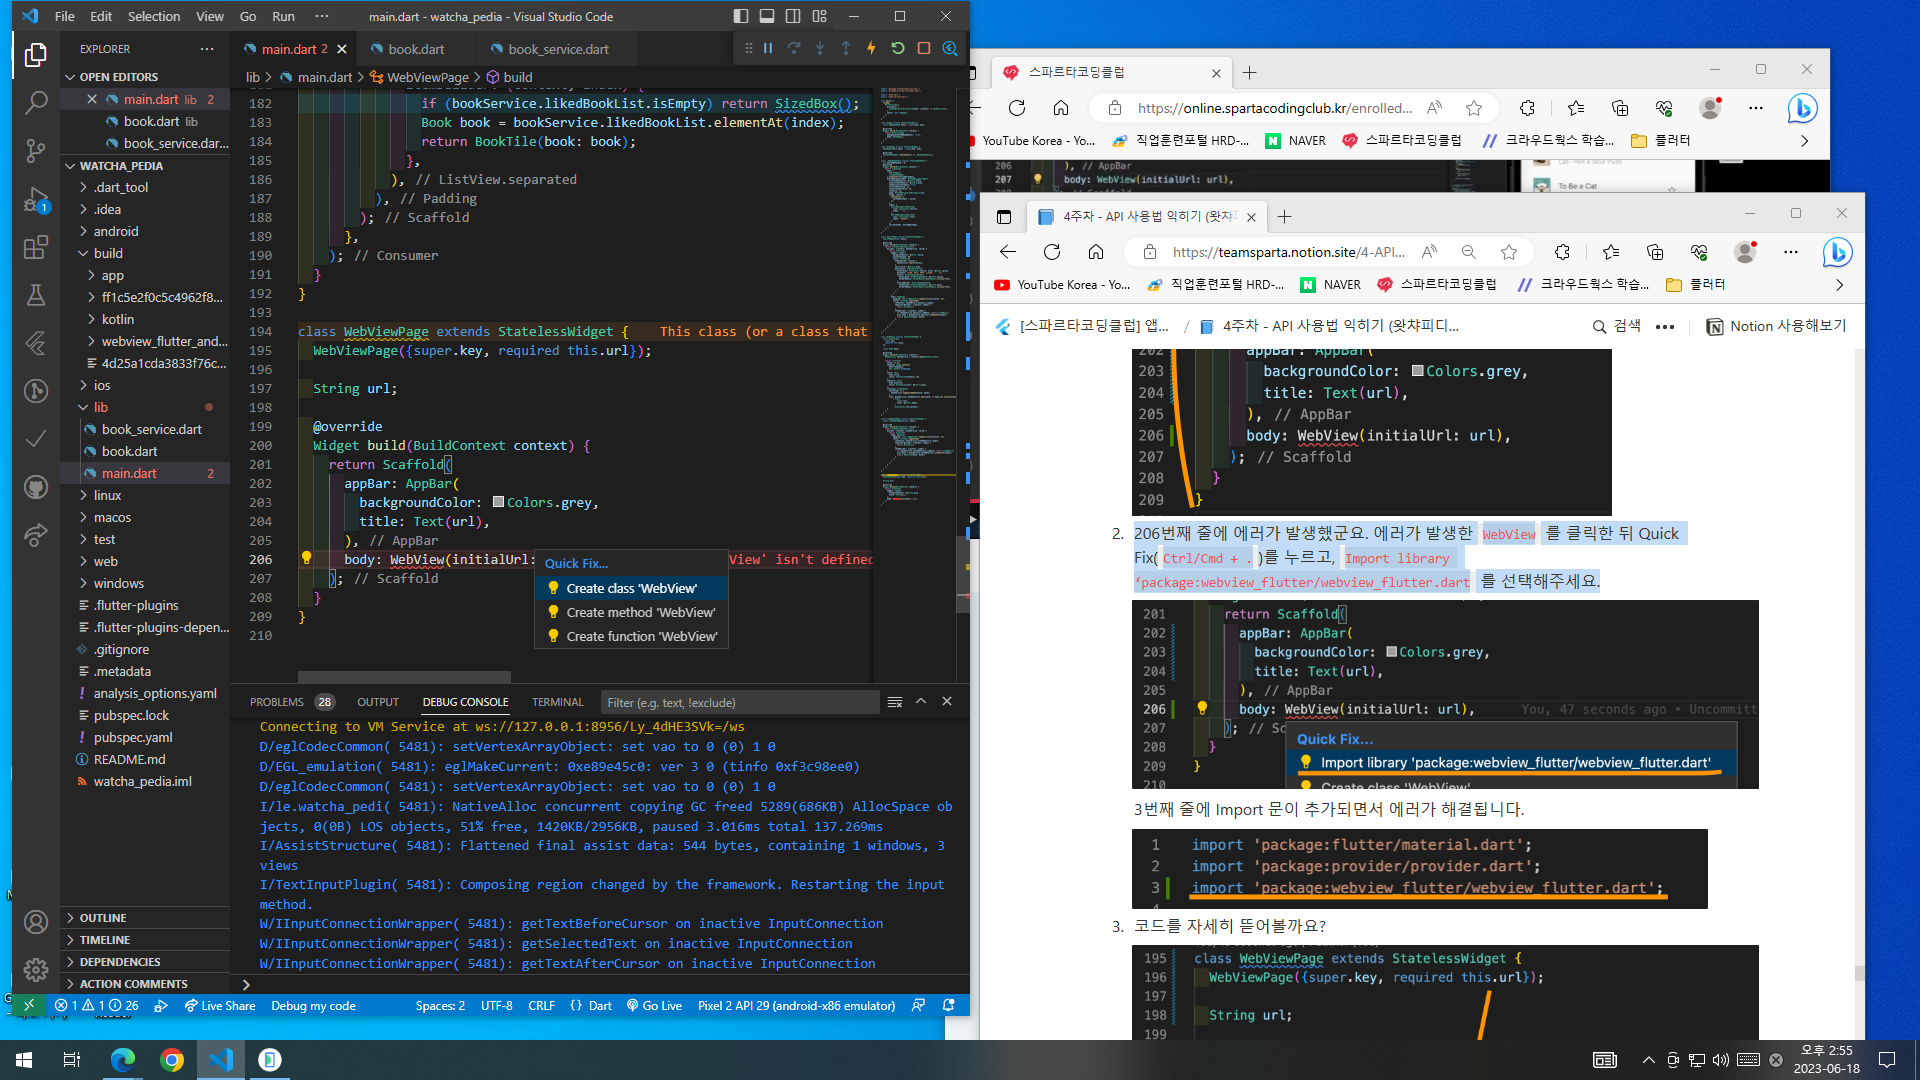
Task: Close the main.dart editor tab
Action: click(x=342, y=49)
